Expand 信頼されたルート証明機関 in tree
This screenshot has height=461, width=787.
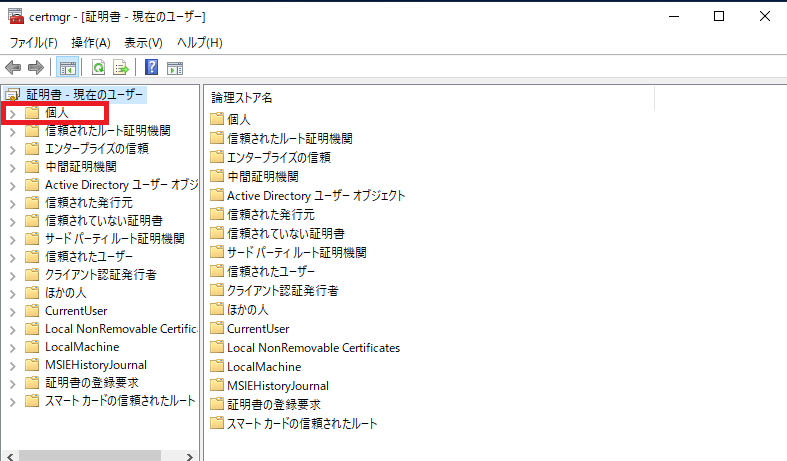13,132
